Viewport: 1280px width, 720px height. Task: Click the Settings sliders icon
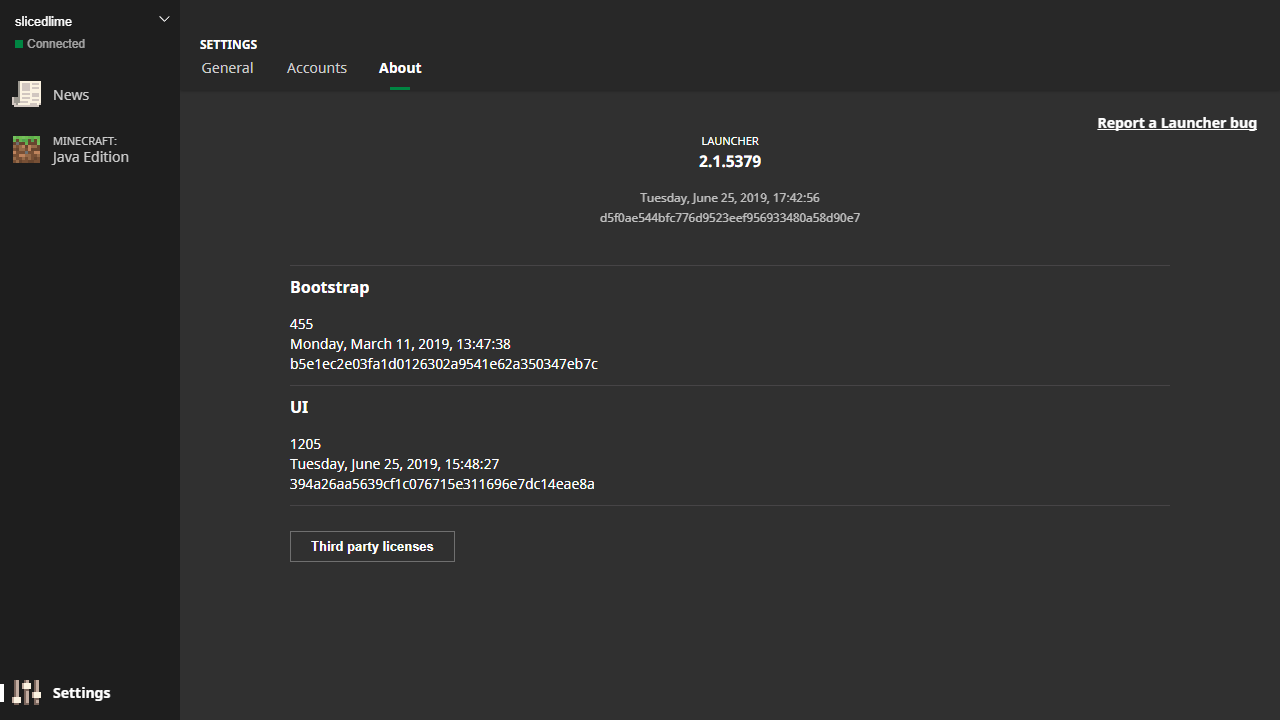pyautogui.click(x=27, y=692)
